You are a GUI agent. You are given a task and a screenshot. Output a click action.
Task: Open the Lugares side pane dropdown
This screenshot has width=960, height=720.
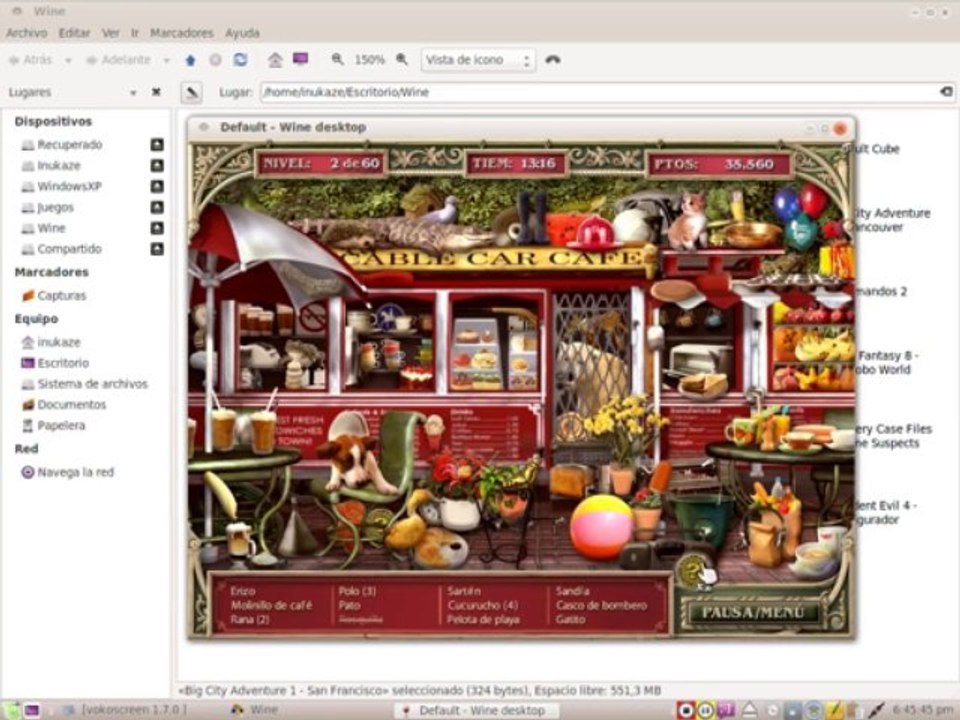tap(133, 92)
